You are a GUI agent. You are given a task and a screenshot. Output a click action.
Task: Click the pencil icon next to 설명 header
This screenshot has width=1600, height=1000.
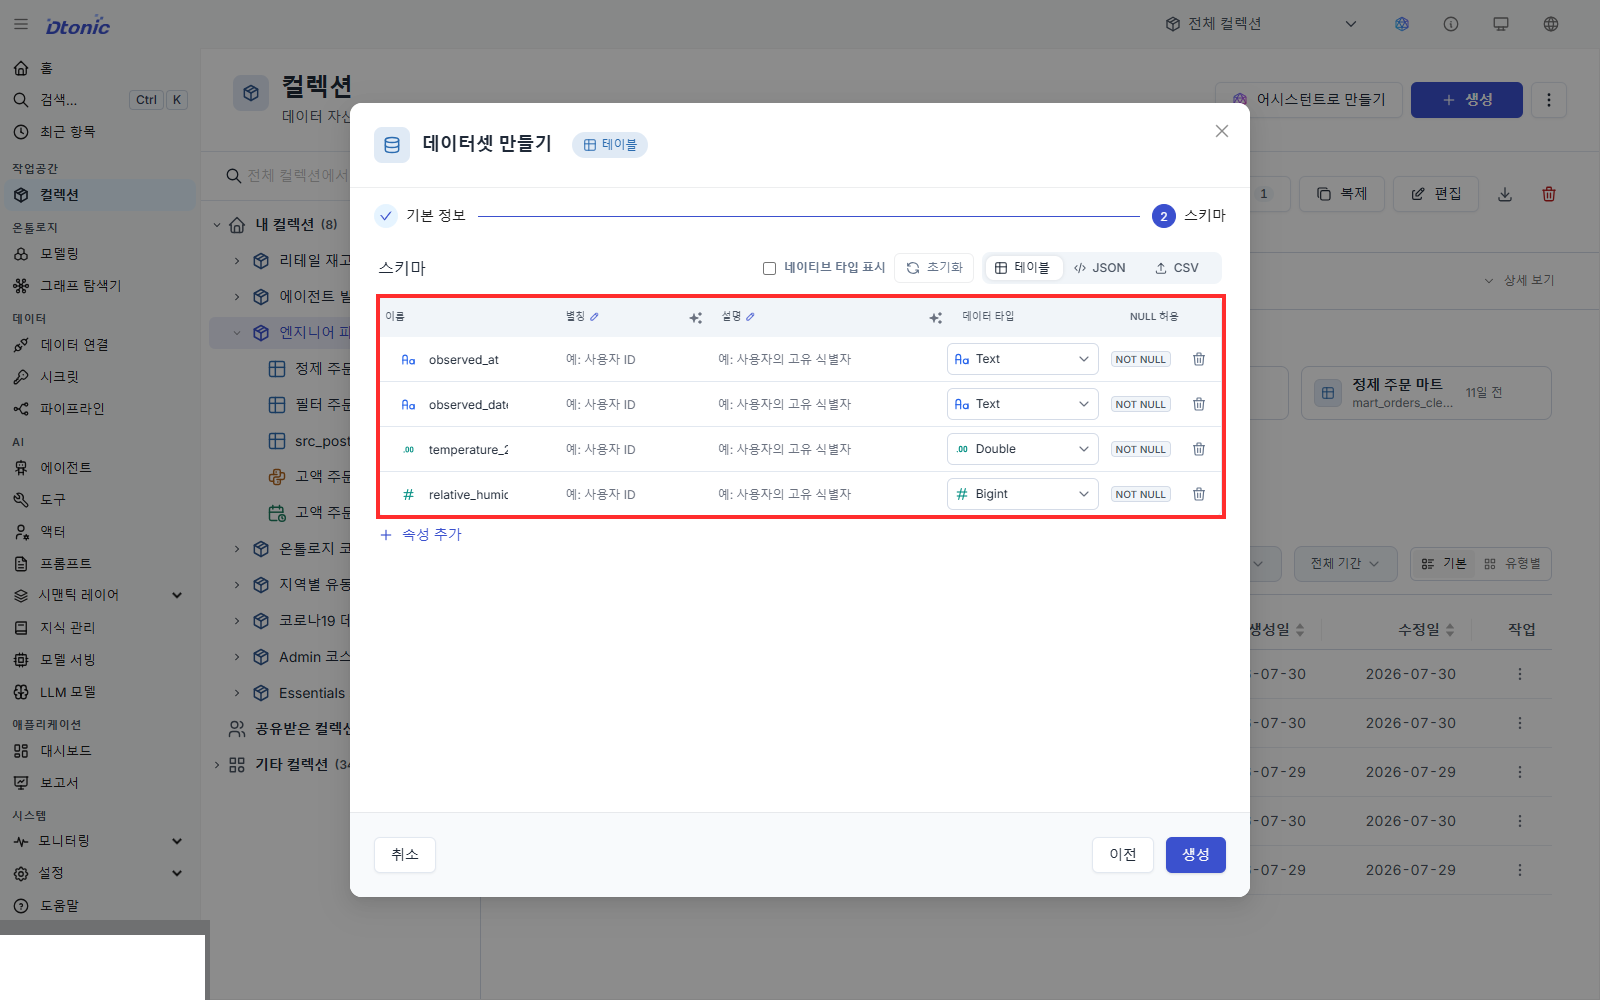click(750, 316)
